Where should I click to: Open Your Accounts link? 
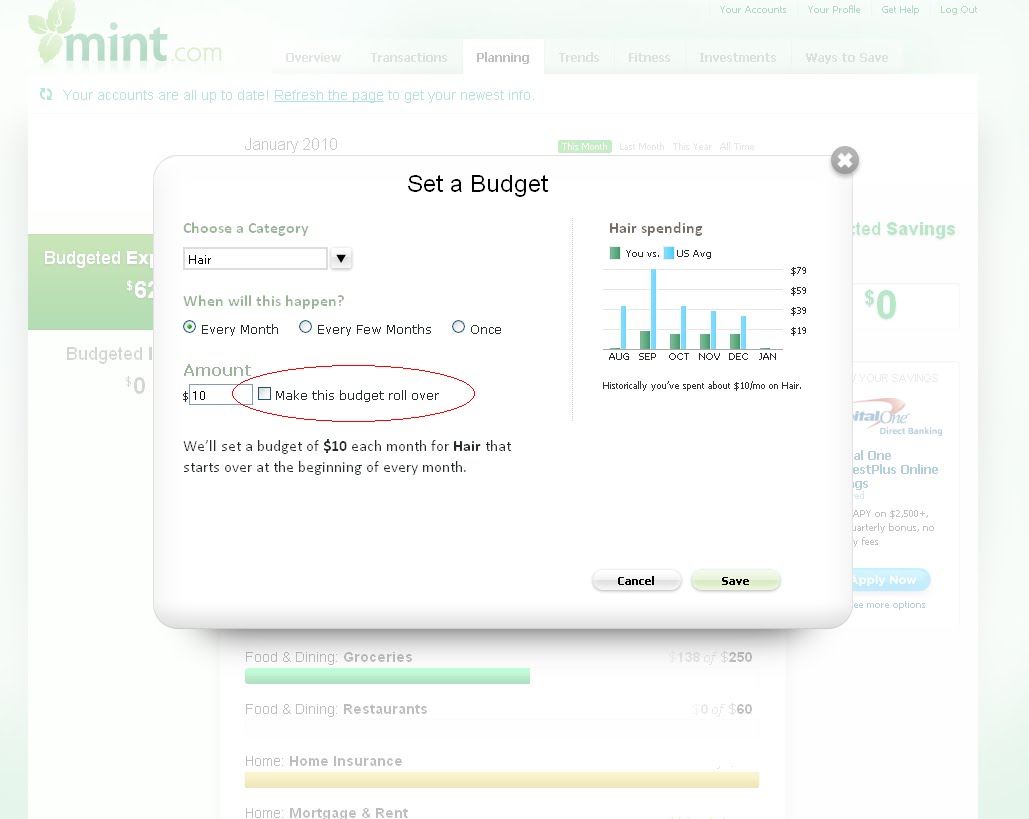tap(753, 10)
